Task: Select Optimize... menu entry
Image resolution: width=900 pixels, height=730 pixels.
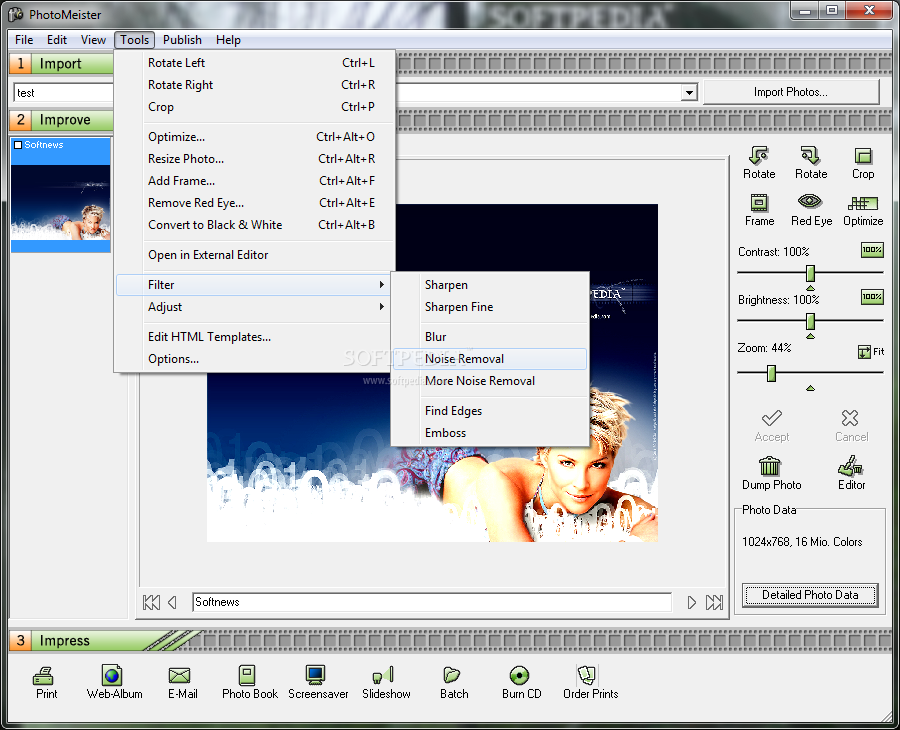Action: [253, 137]
